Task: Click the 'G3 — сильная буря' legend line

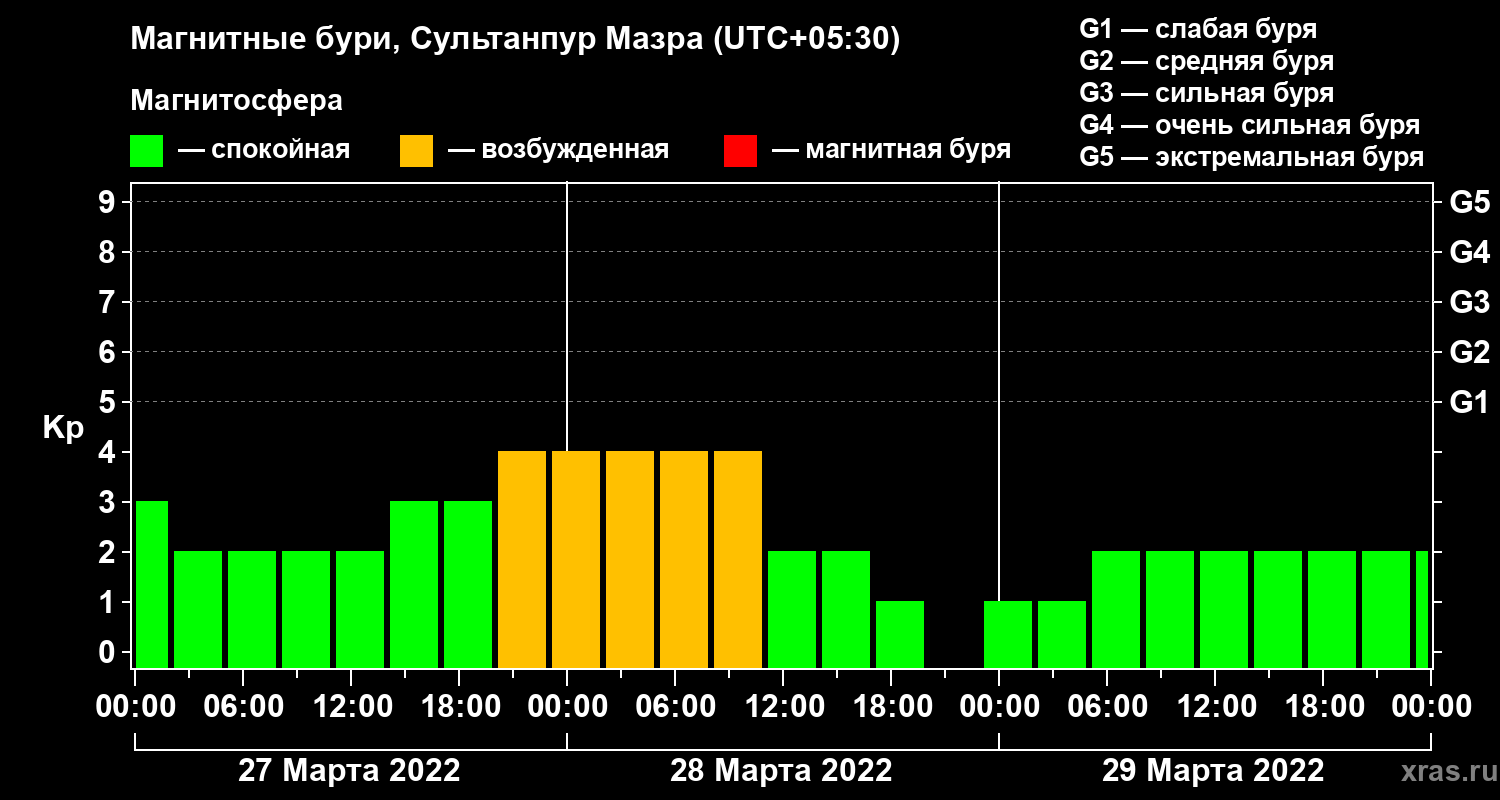Action: pyautogui.click(x=1207, y=93)
